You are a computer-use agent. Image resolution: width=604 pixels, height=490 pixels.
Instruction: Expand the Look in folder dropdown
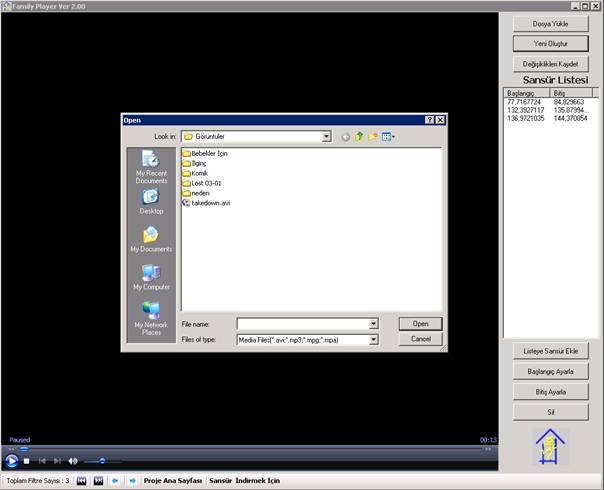[326, 136]
